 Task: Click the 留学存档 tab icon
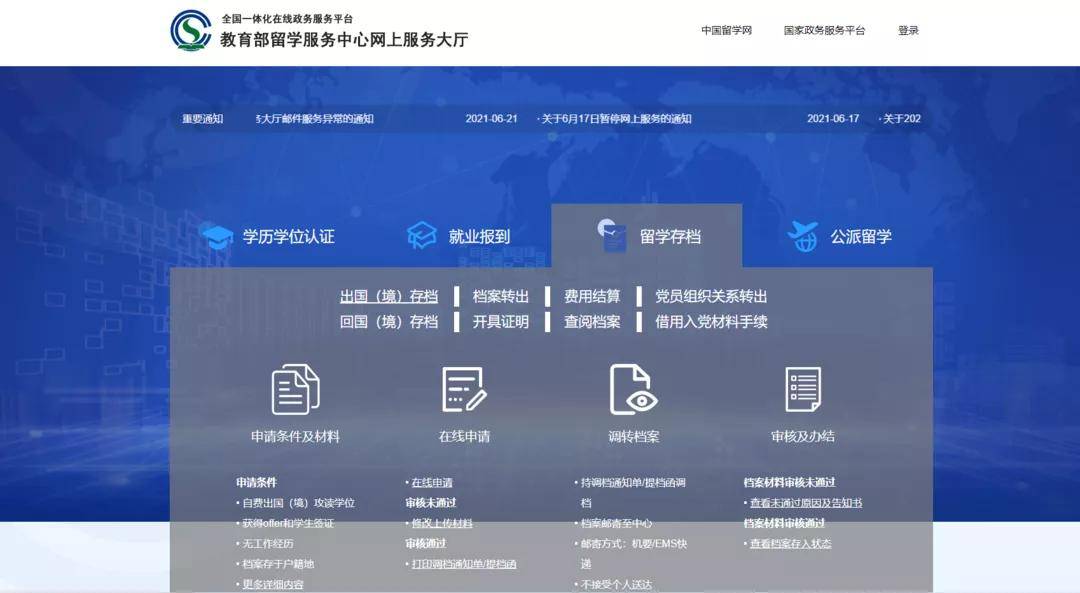click(612, 235)
